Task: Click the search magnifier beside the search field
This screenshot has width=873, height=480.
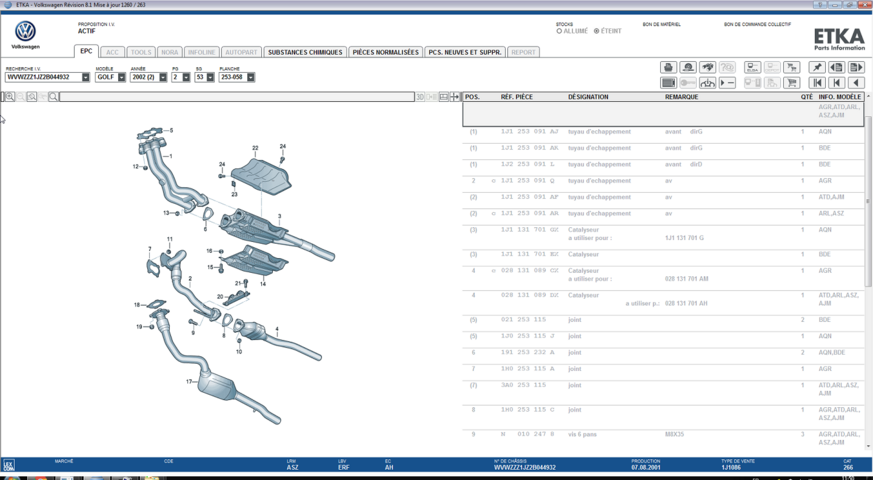Action: click(53, 97)
